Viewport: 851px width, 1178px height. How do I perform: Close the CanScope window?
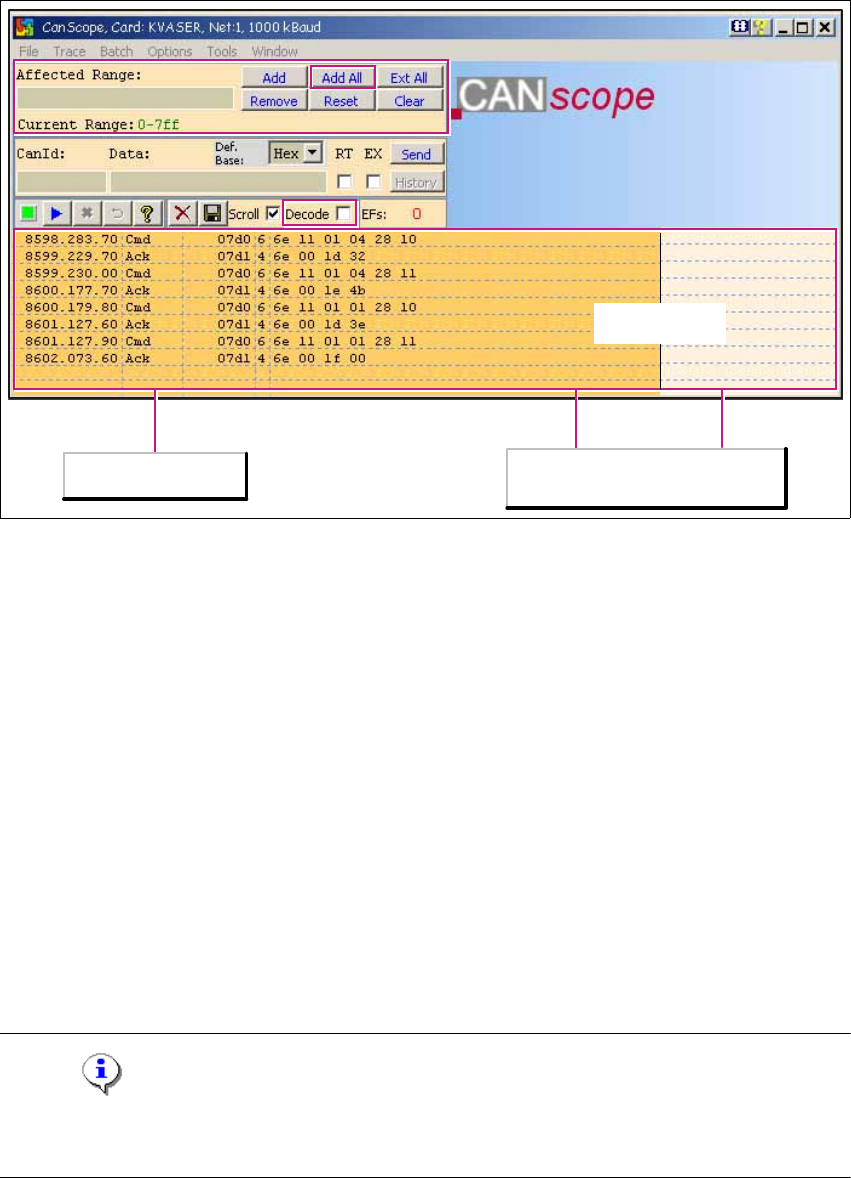click(825, 28)
